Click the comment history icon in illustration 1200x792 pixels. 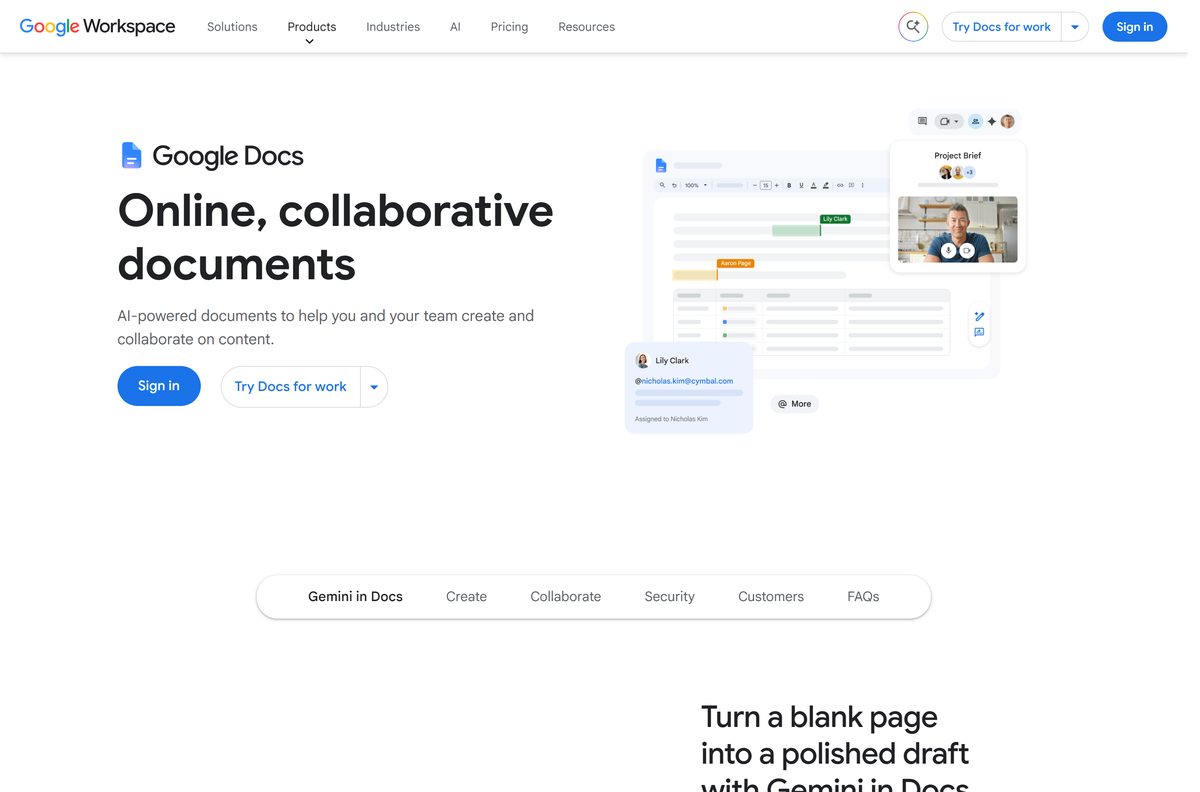pos(922,121)
